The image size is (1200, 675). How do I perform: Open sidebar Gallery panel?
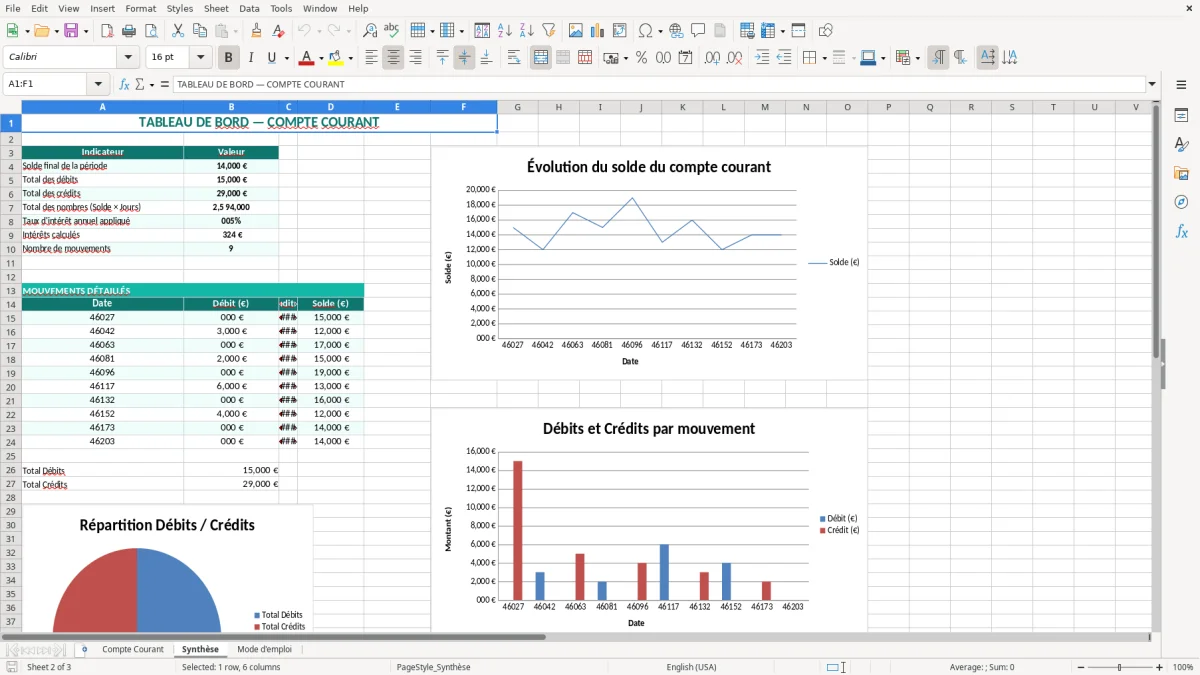tap(1181, 173)
